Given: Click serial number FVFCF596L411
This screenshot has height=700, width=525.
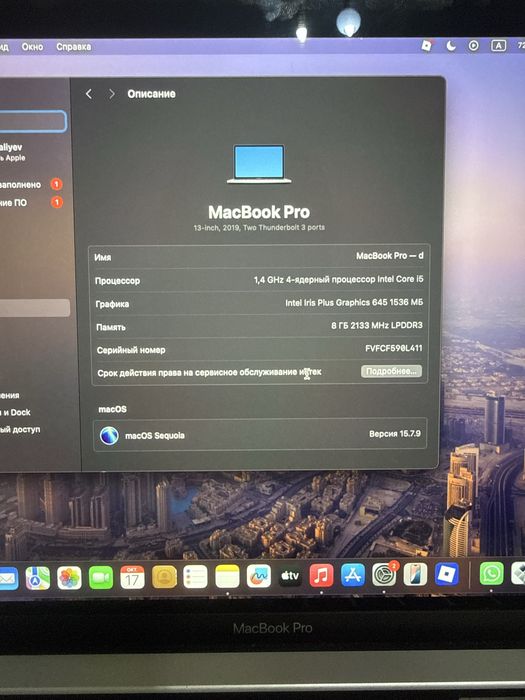Looking at the screenshot, I should click(x=394, y=348).
